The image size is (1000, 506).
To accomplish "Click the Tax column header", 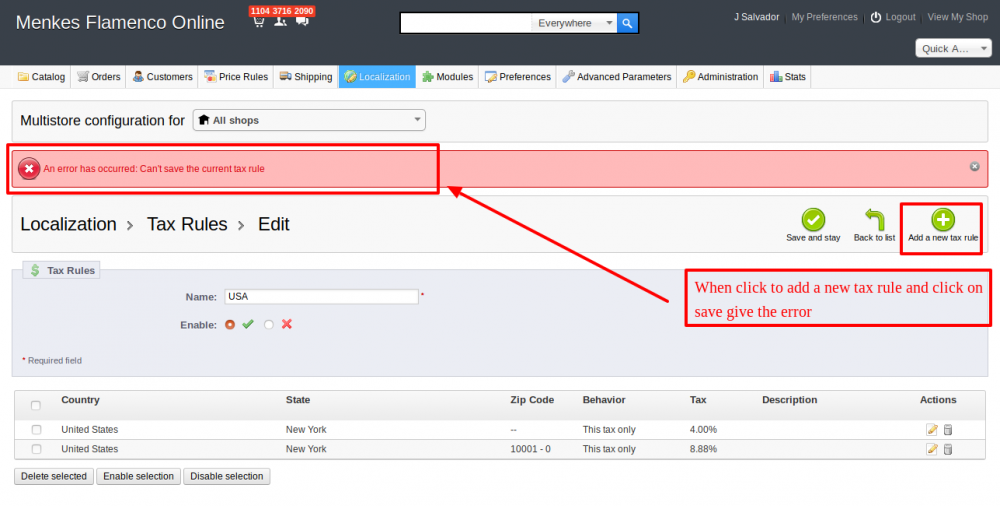I will (x=698, y=400).
